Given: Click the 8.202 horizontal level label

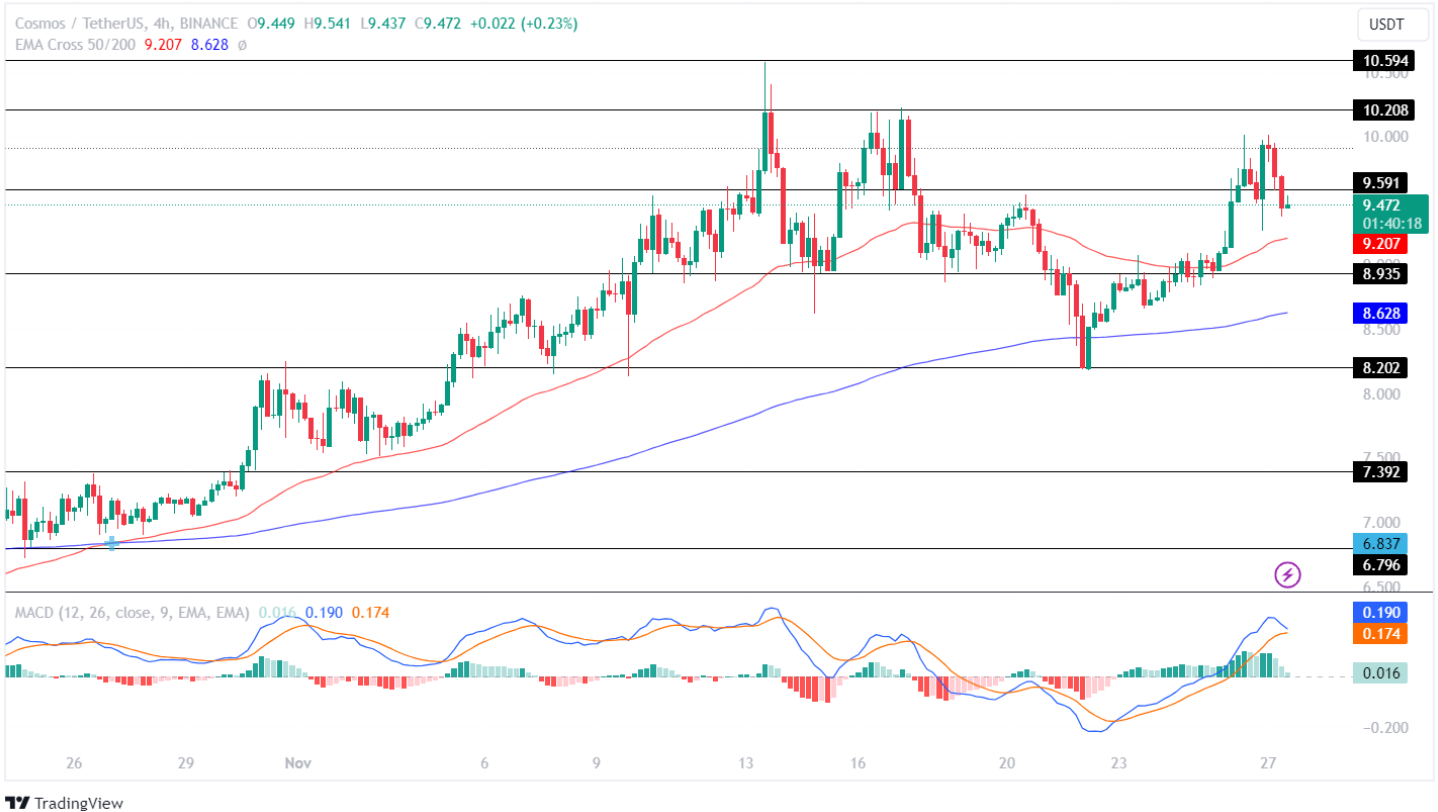Looking at the screenshot, I should click(1381, 368).
